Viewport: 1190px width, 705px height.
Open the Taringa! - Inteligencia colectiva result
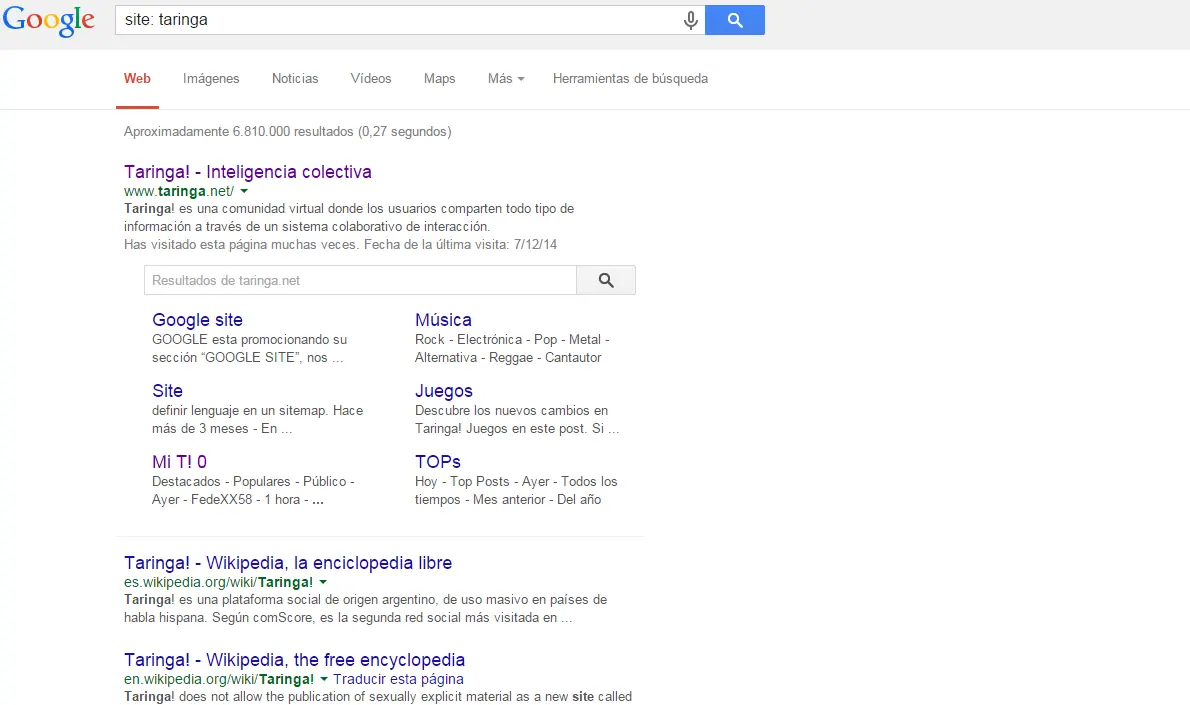(x=247, y=171)
